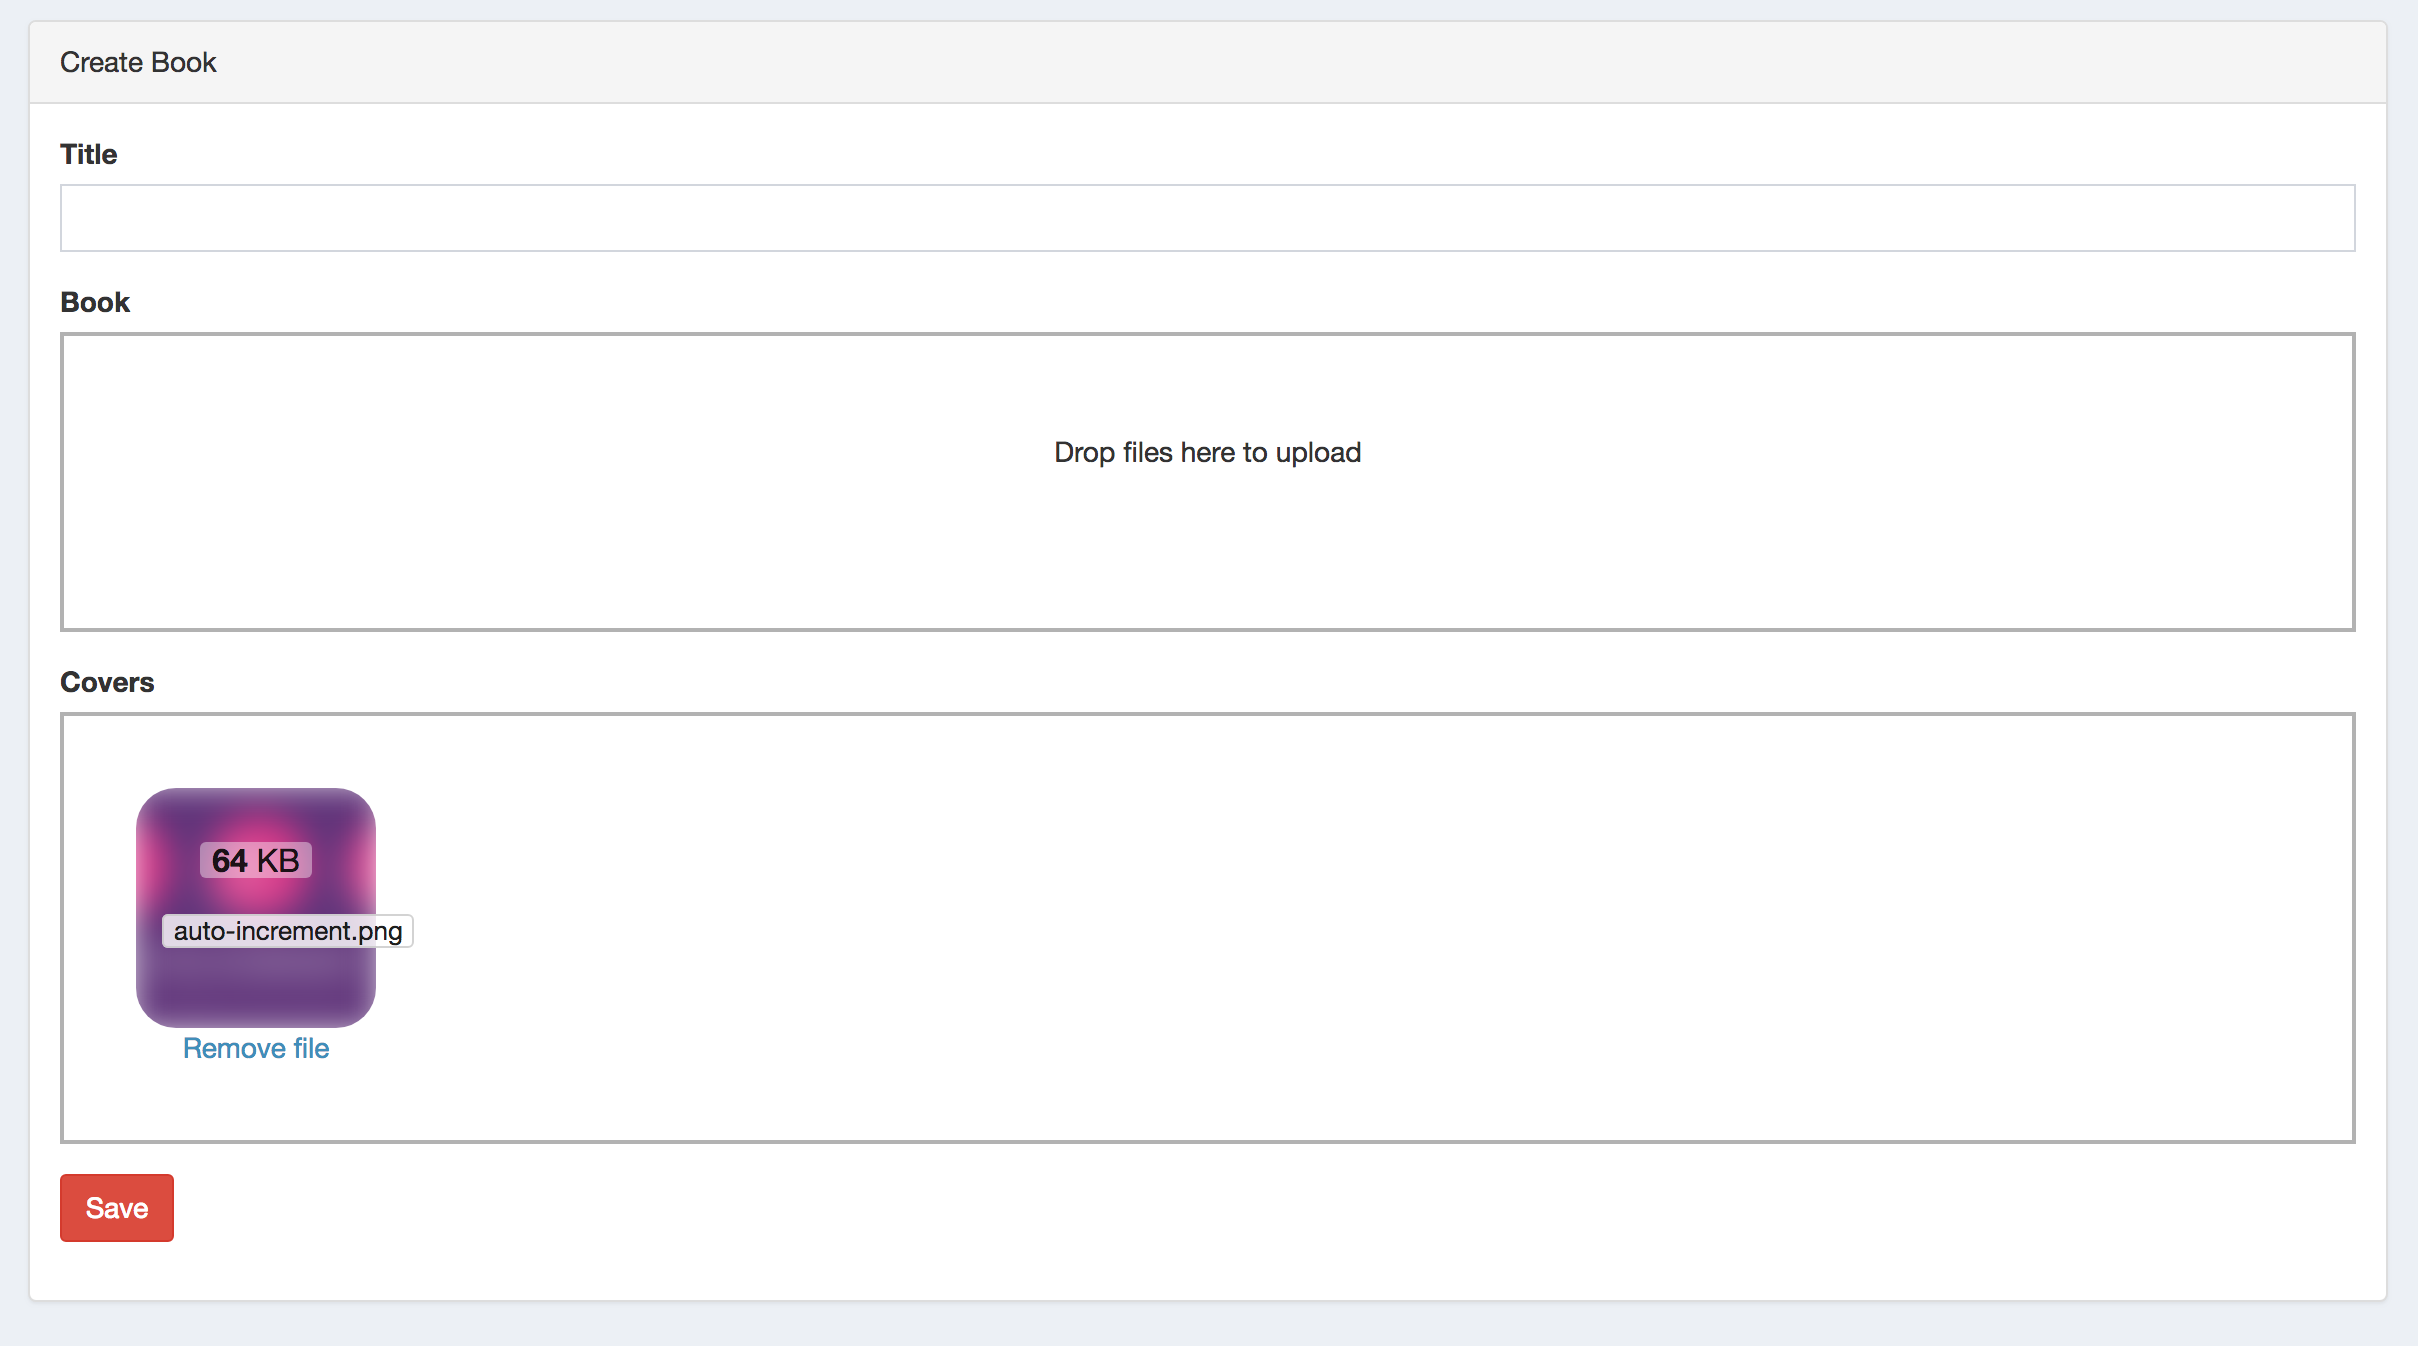Click the 64 KB file size label
This screenshot has height=1346, width=2418.
pos(256,860)
